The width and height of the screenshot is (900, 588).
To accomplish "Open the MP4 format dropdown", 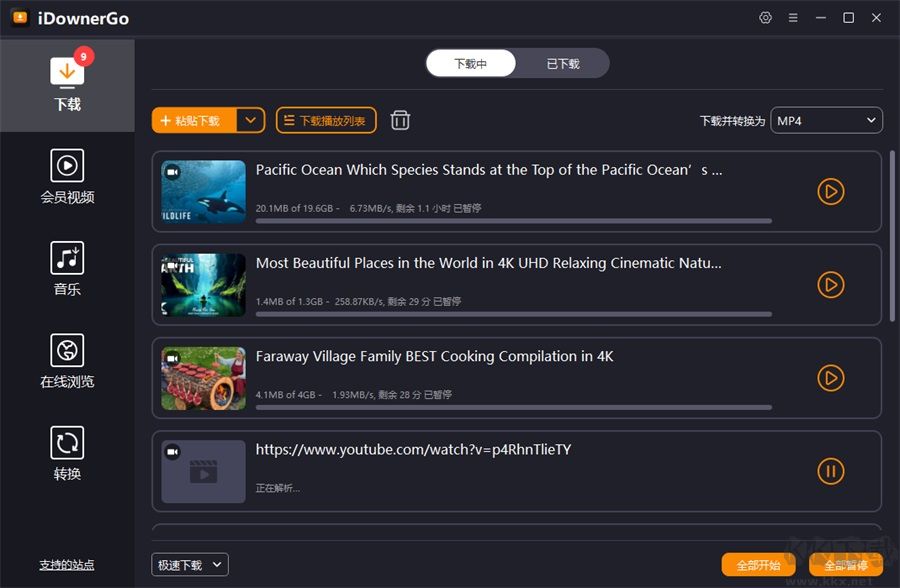I will tap(826, 121).
